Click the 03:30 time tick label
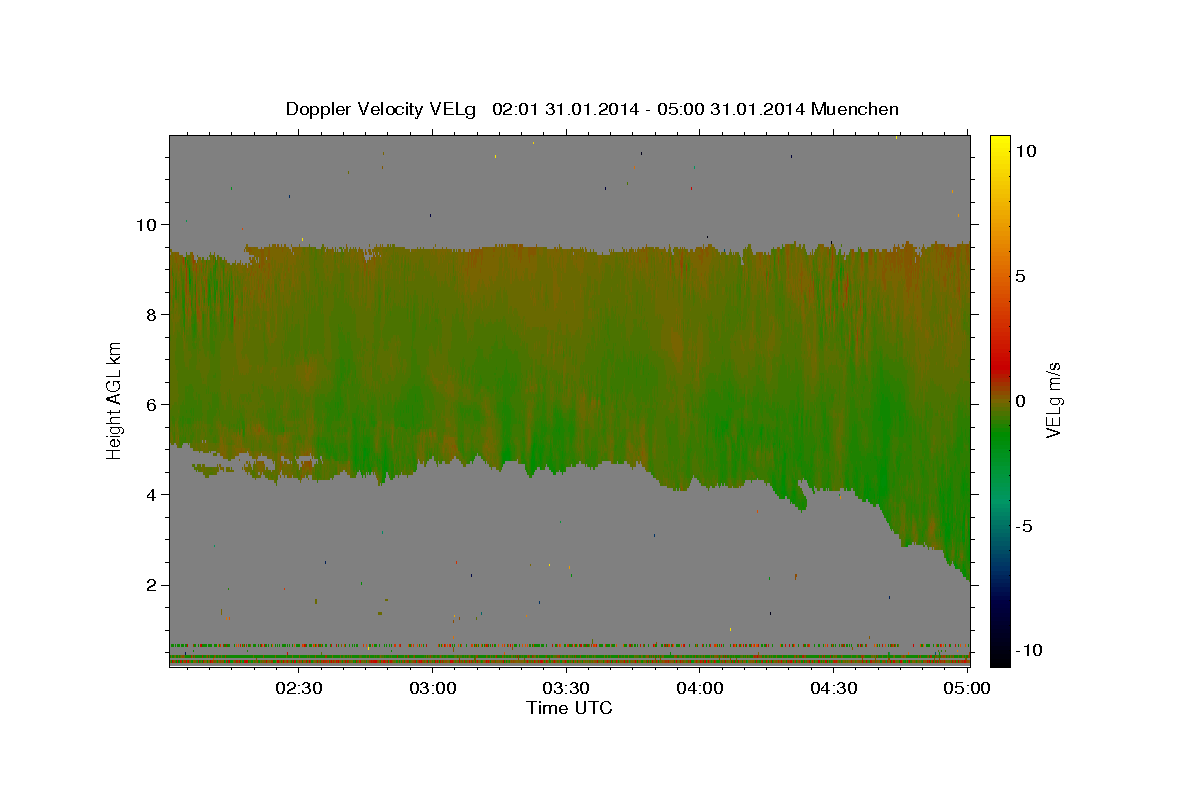This screenshot has height=800, width=1200. pos(567,688)
